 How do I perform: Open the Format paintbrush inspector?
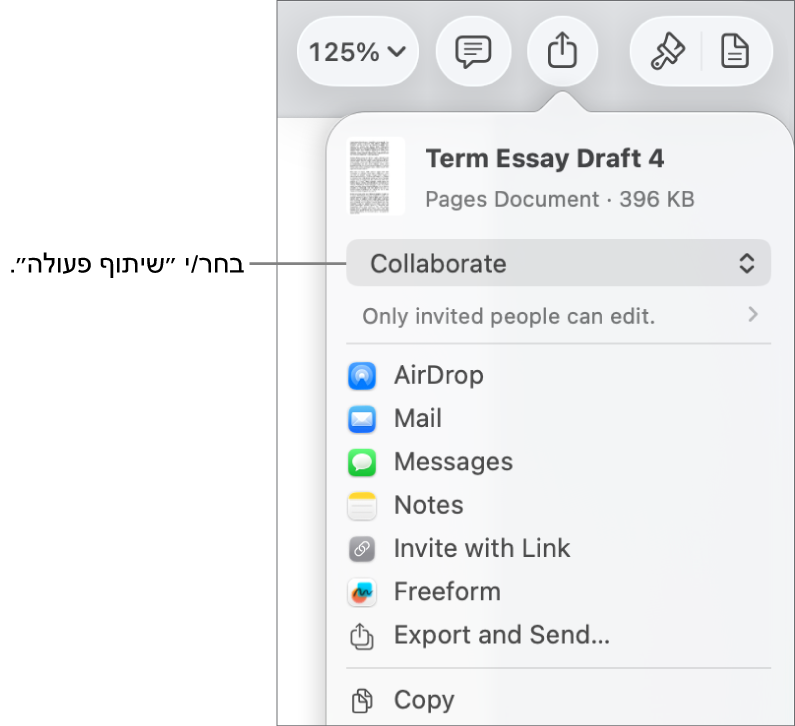click(x=667, y=51)
